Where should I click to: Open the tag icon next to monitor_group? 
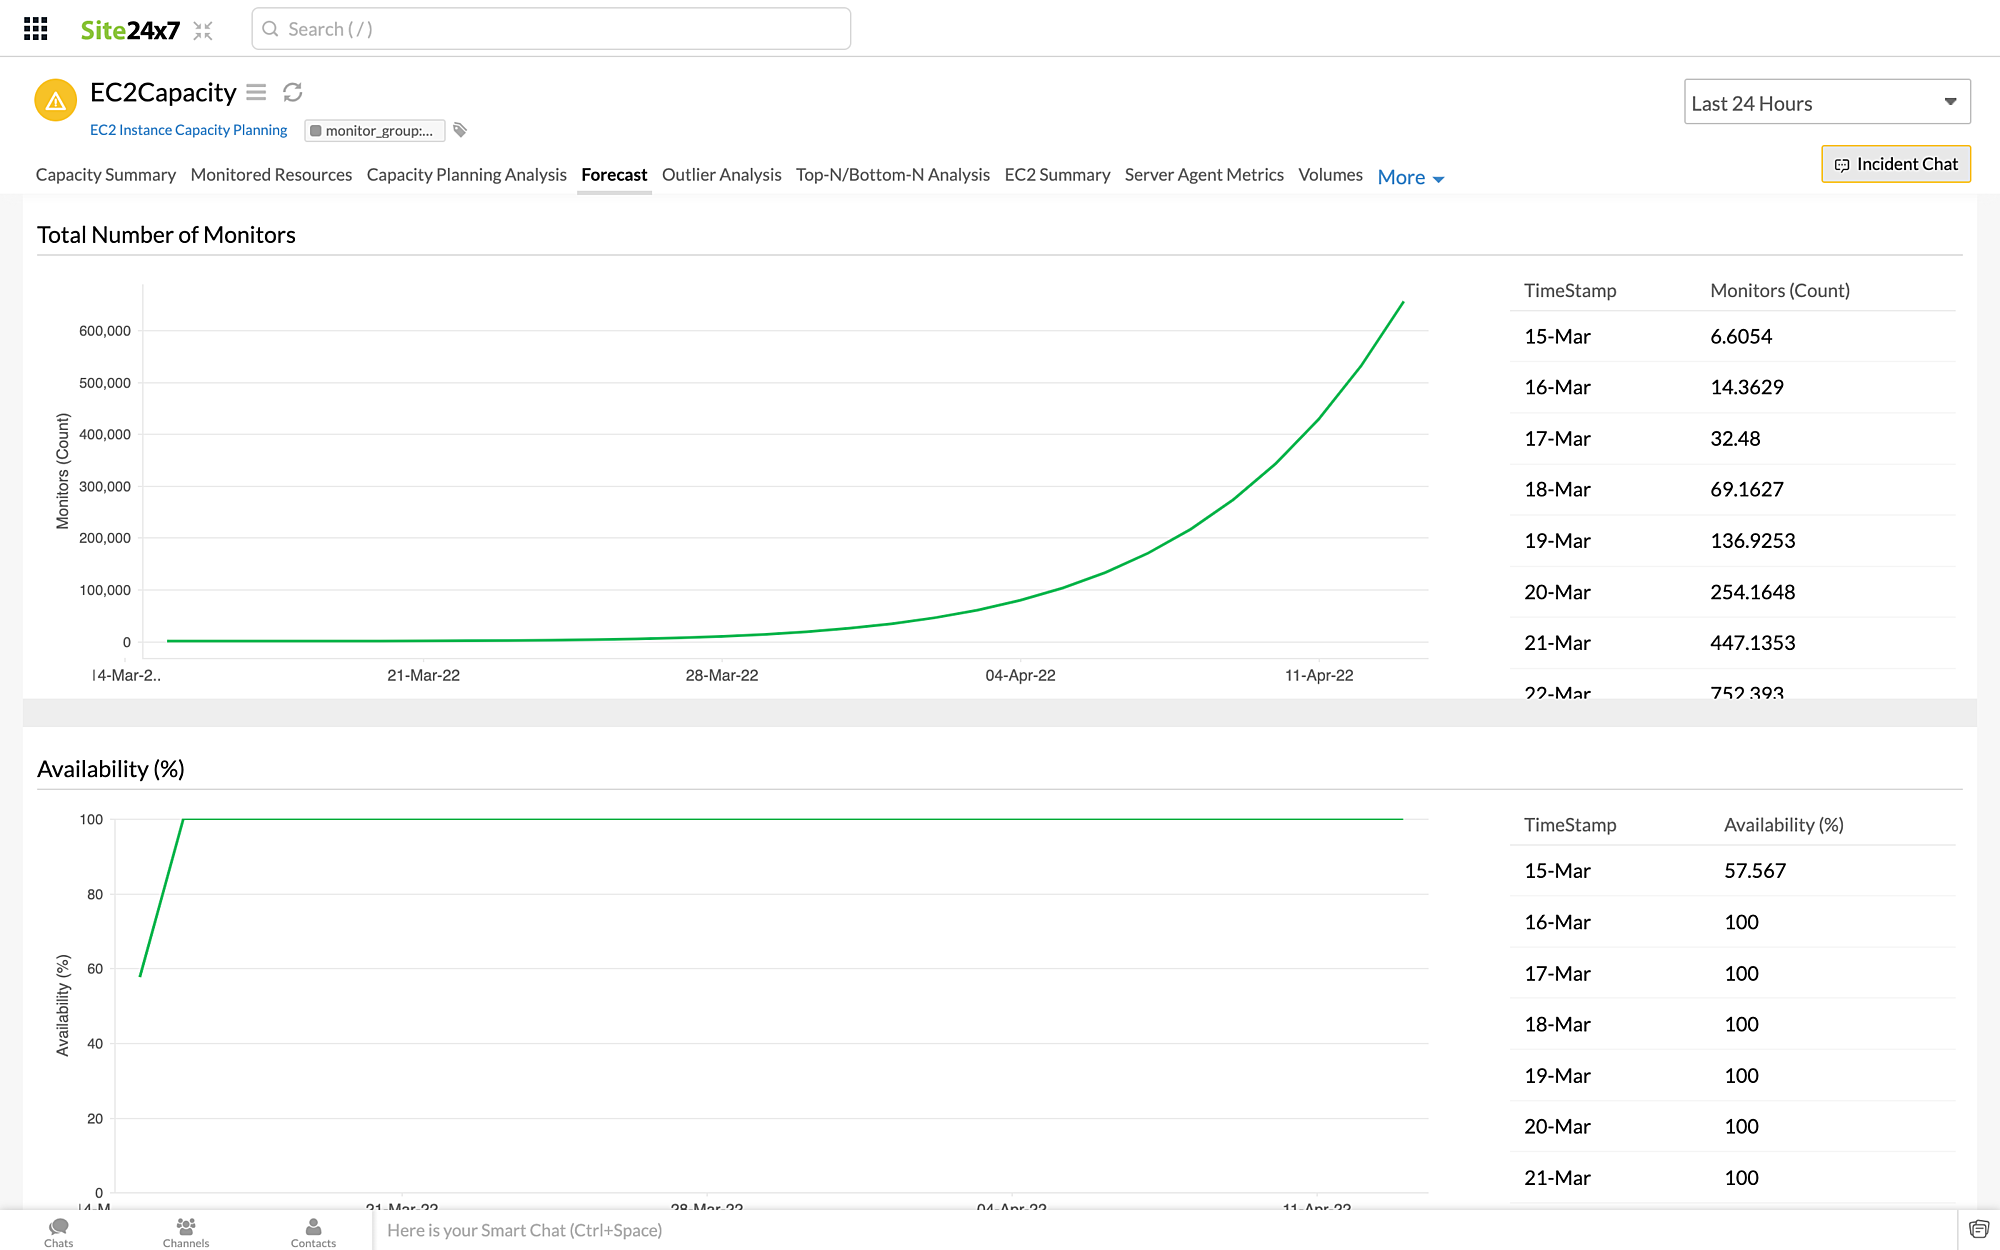point(459,130)
